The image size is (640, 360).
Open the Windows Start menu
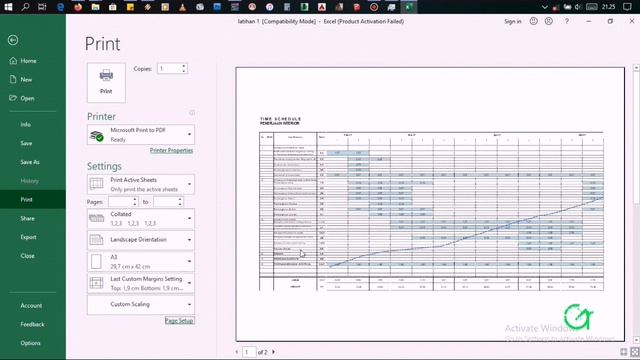click(8, 7)
